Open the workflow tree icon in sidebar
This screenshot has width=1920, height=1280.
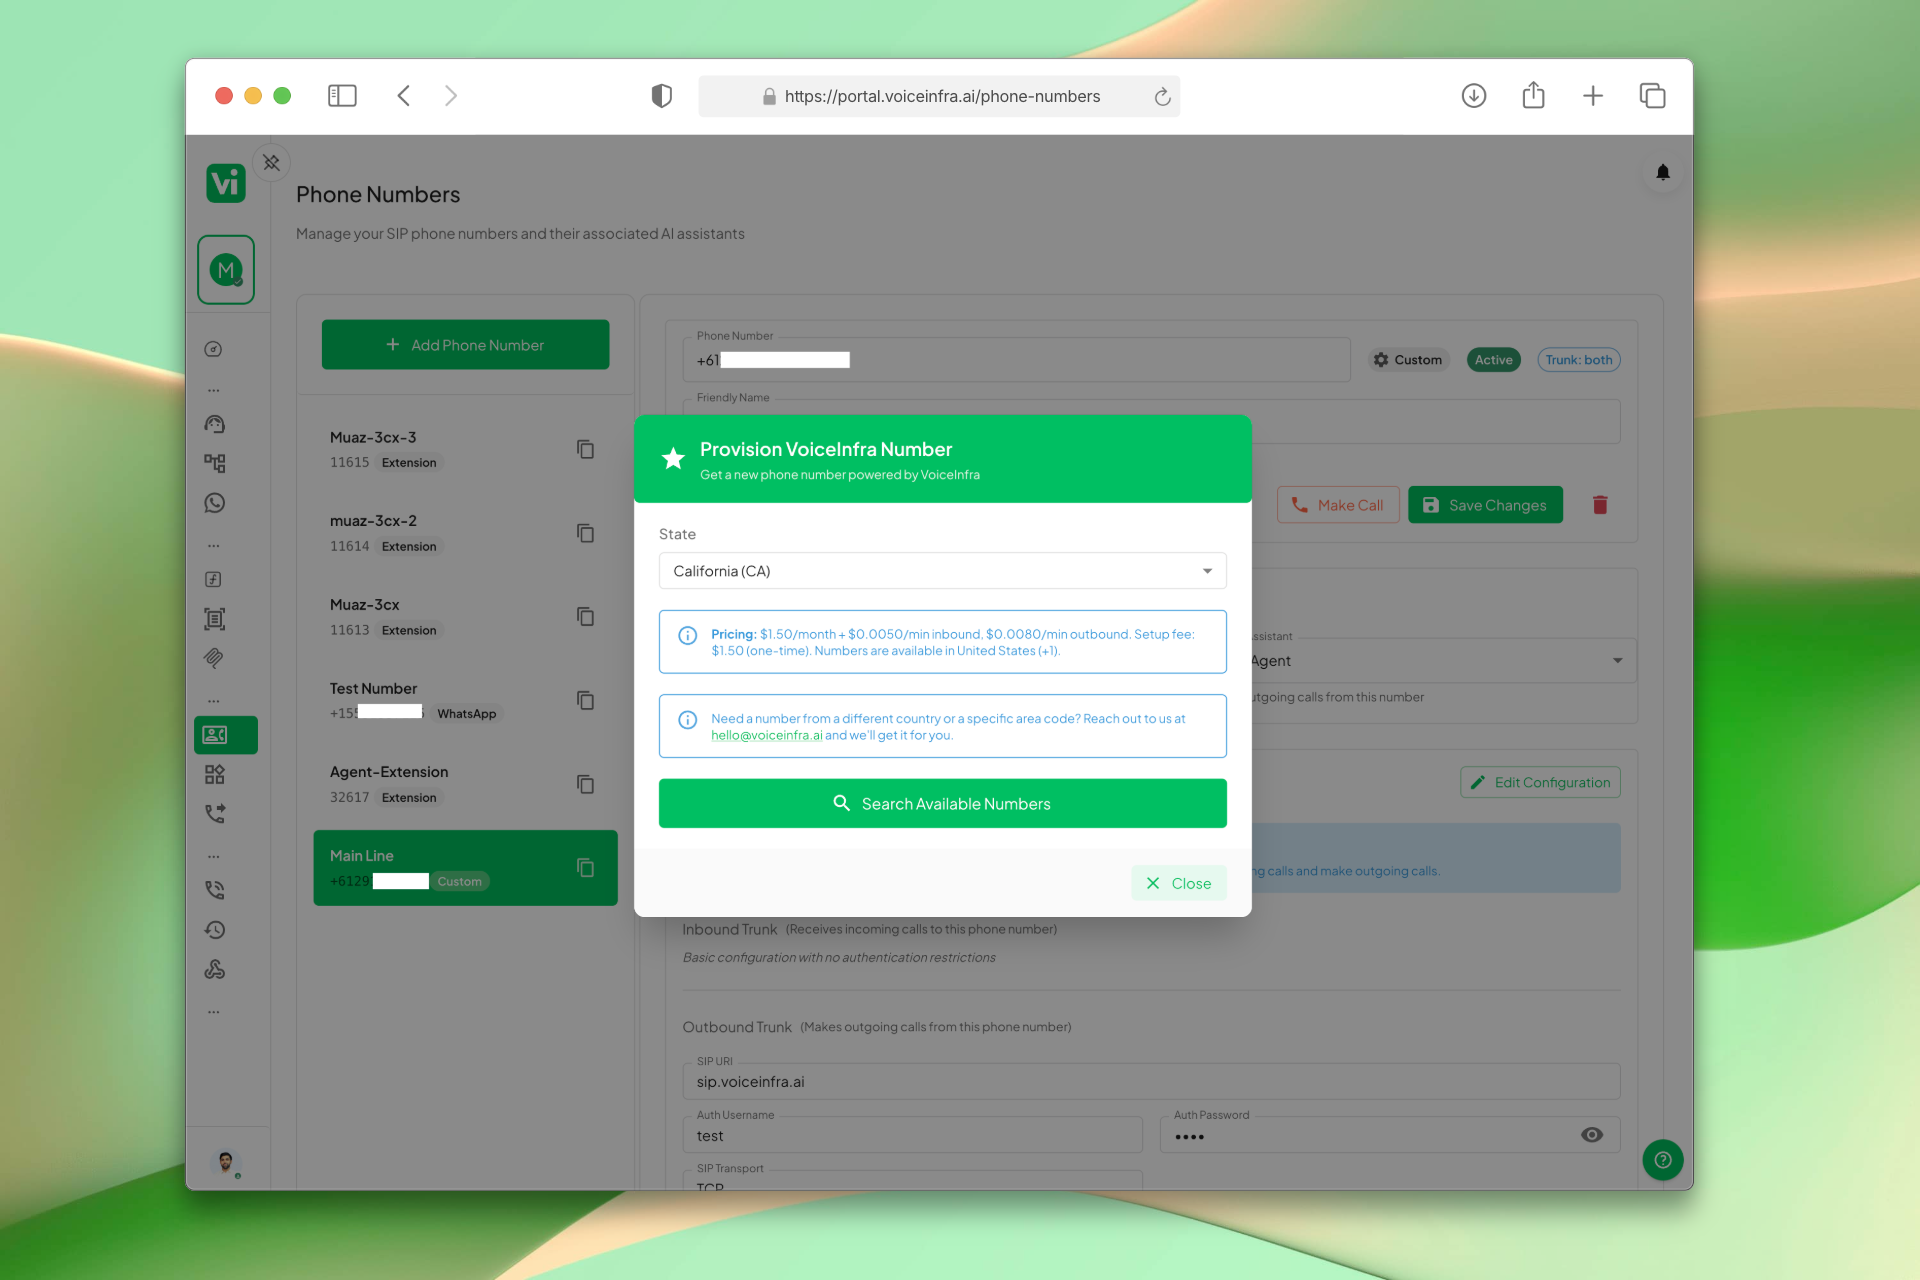point(215,463)
